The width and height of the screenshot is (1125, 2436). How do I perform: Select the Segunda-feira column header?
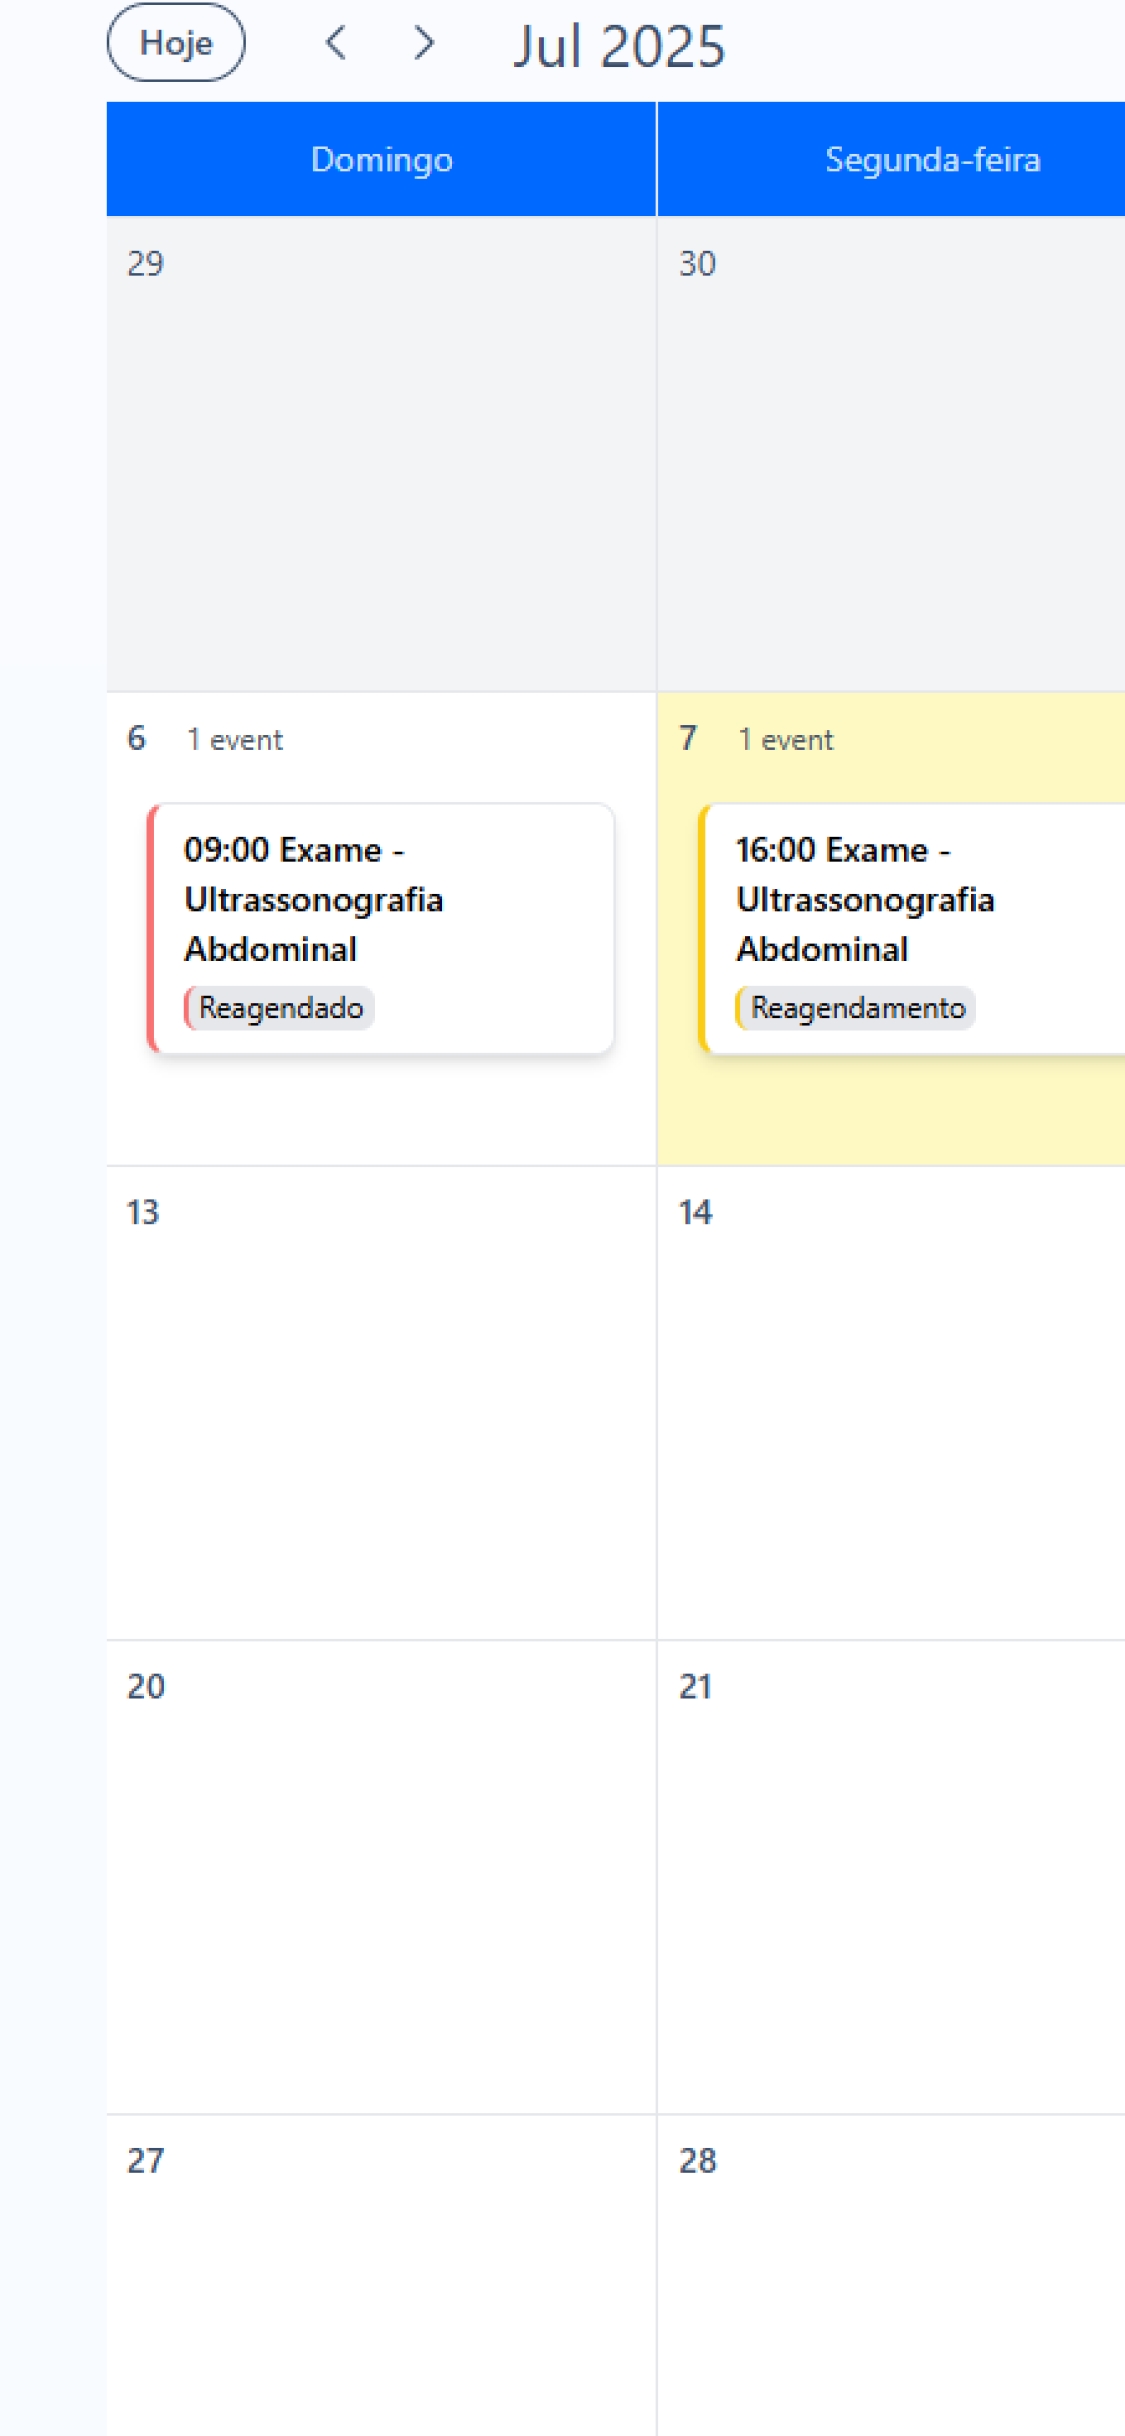[931, 160]
